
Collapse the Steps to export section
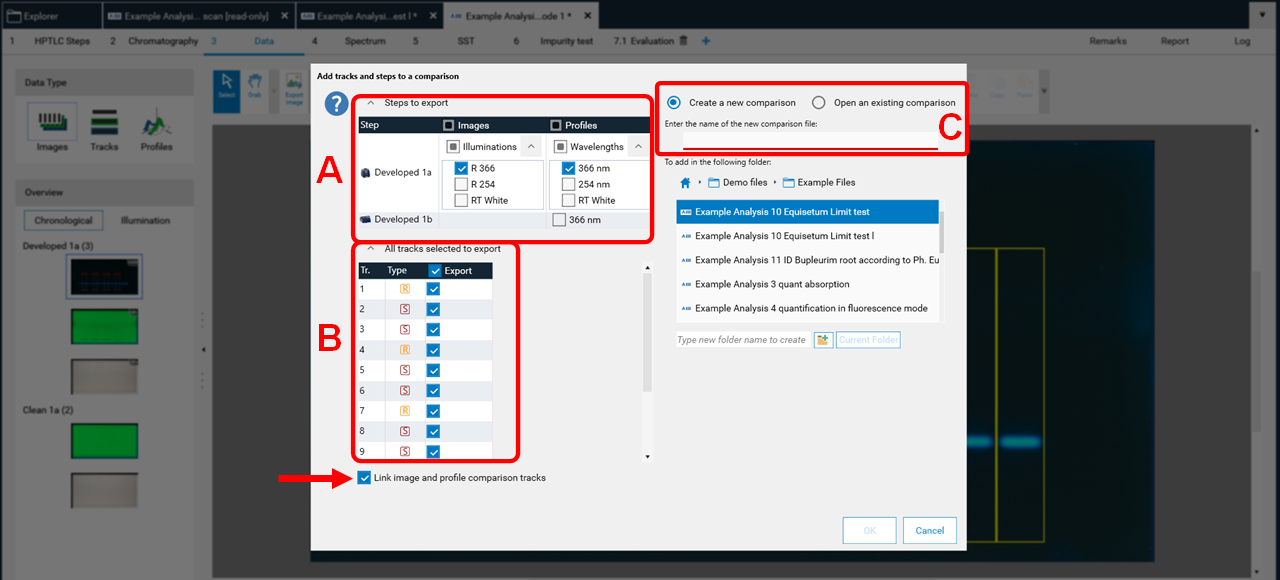click(371, 103)
